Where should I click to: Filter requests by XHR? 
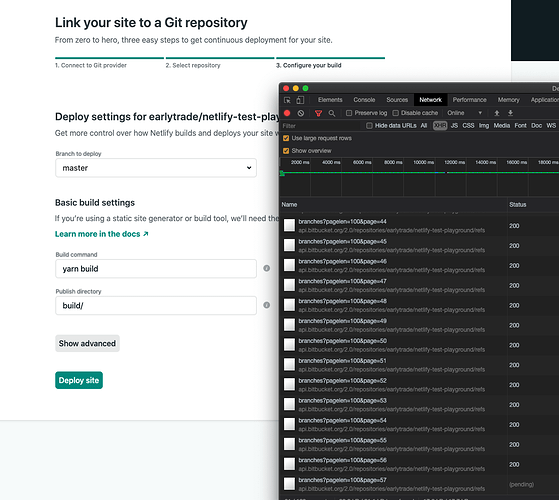pyautogui.click(x=440, y=125)
